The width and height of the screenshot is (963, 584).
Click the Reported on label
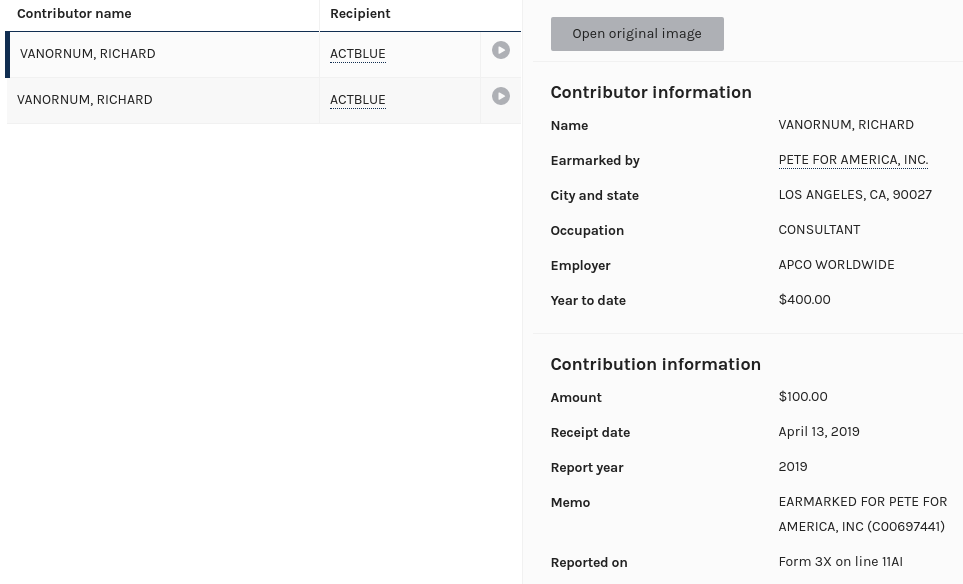pos(589,563)
